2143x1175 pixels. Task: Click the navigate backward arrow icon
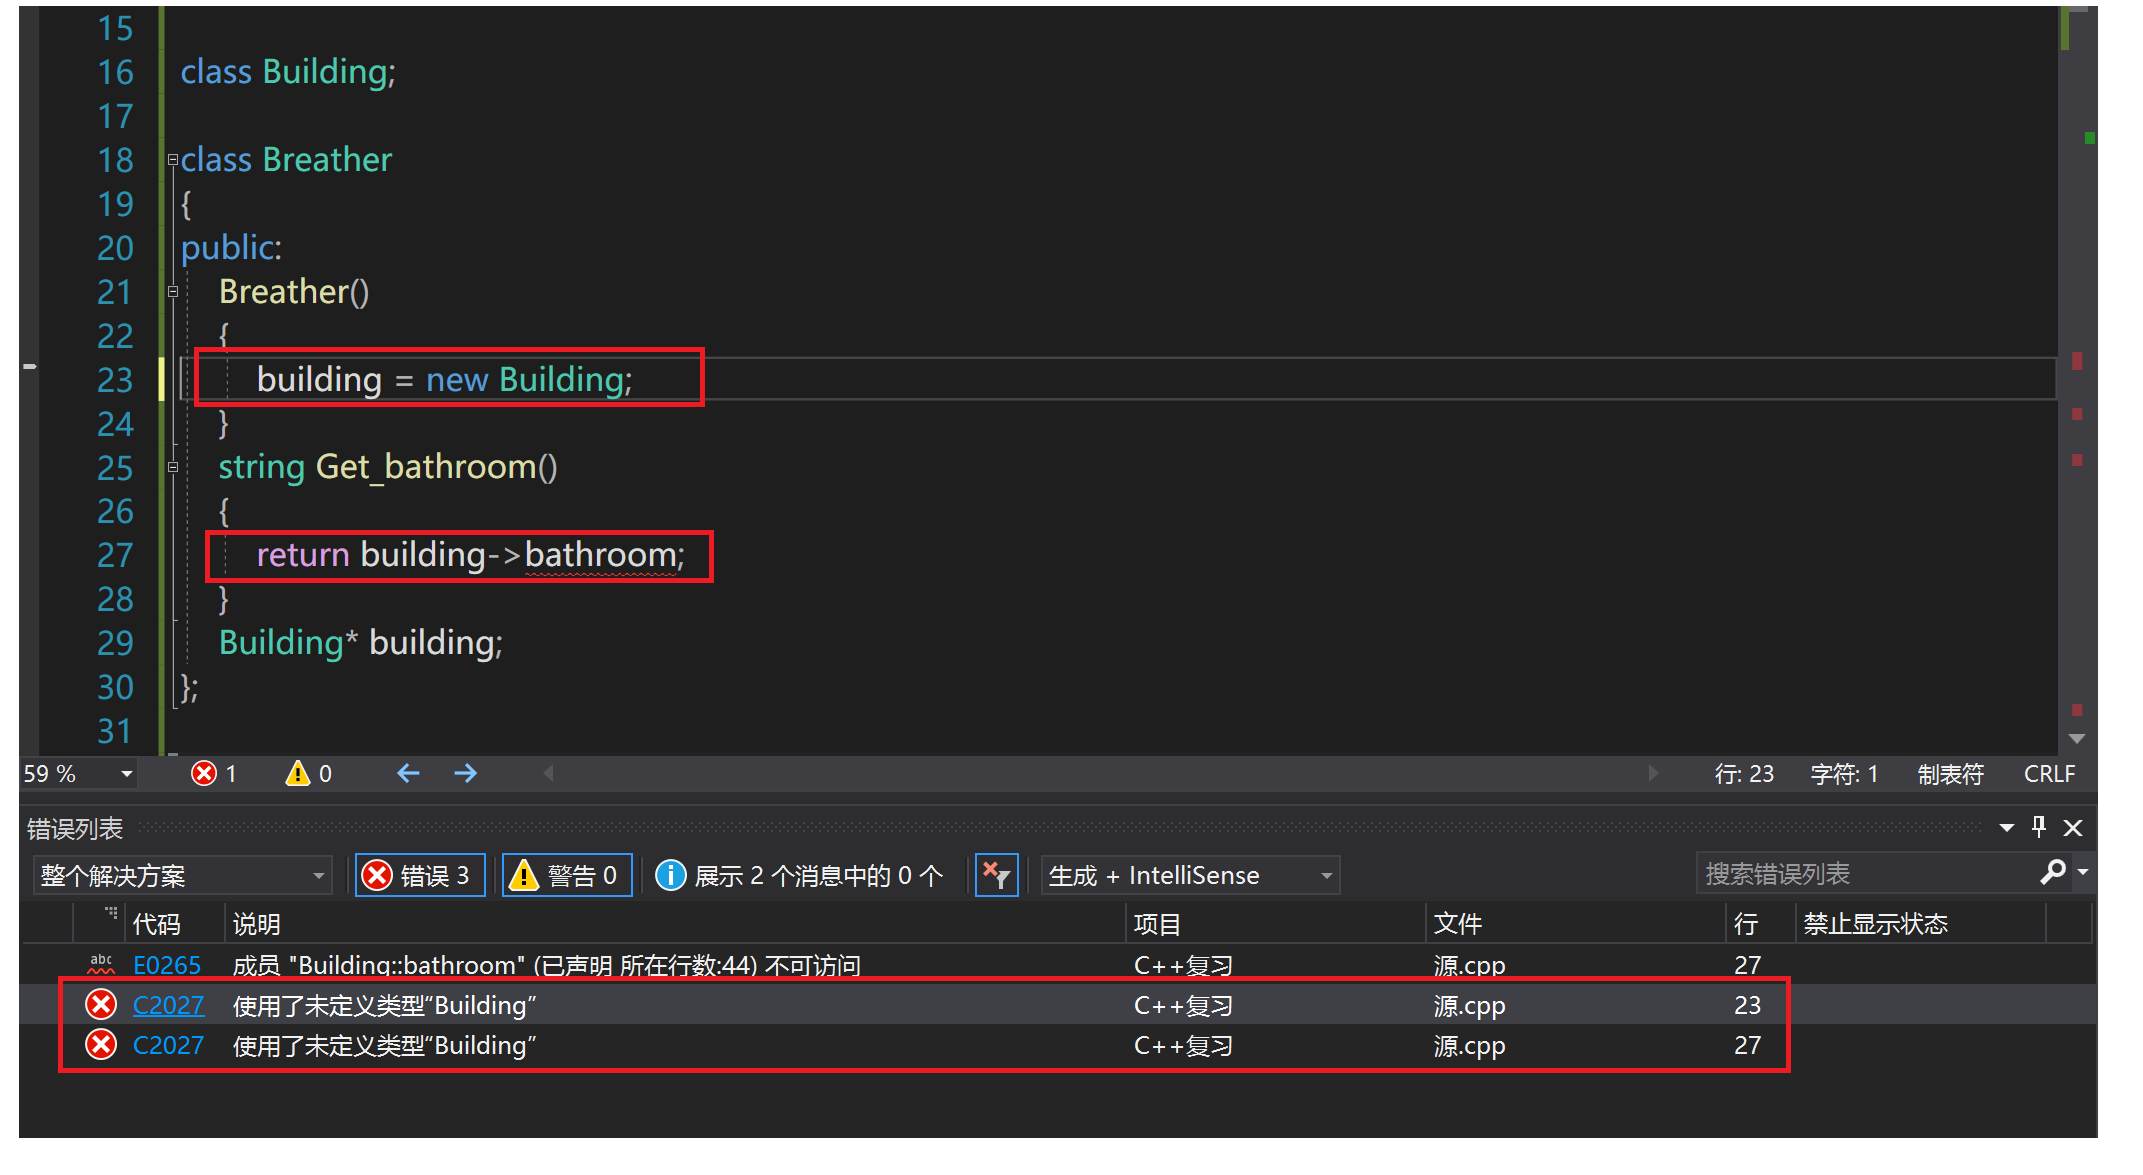click(x=408, y=773)
